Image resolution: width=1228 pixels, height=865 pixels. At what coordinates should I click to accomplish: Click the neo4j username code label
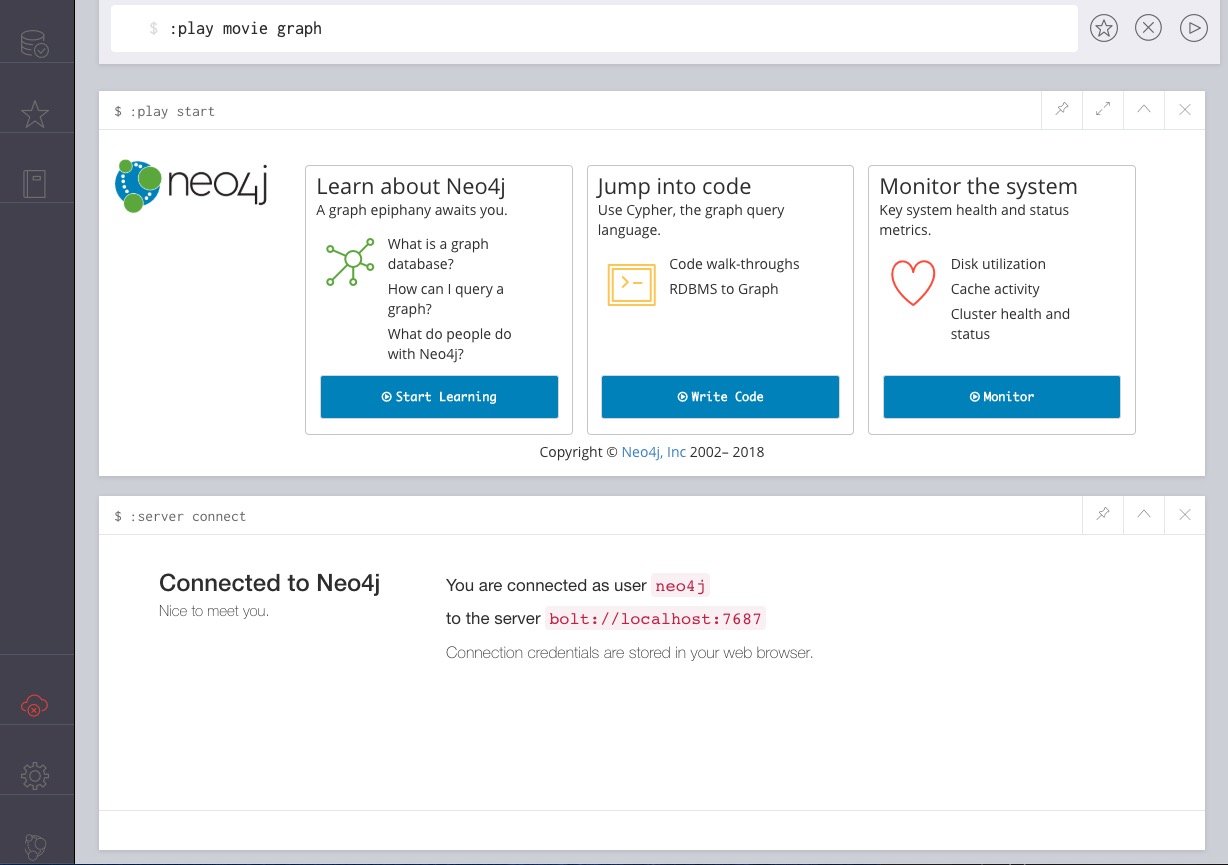(x=682, y=586)
